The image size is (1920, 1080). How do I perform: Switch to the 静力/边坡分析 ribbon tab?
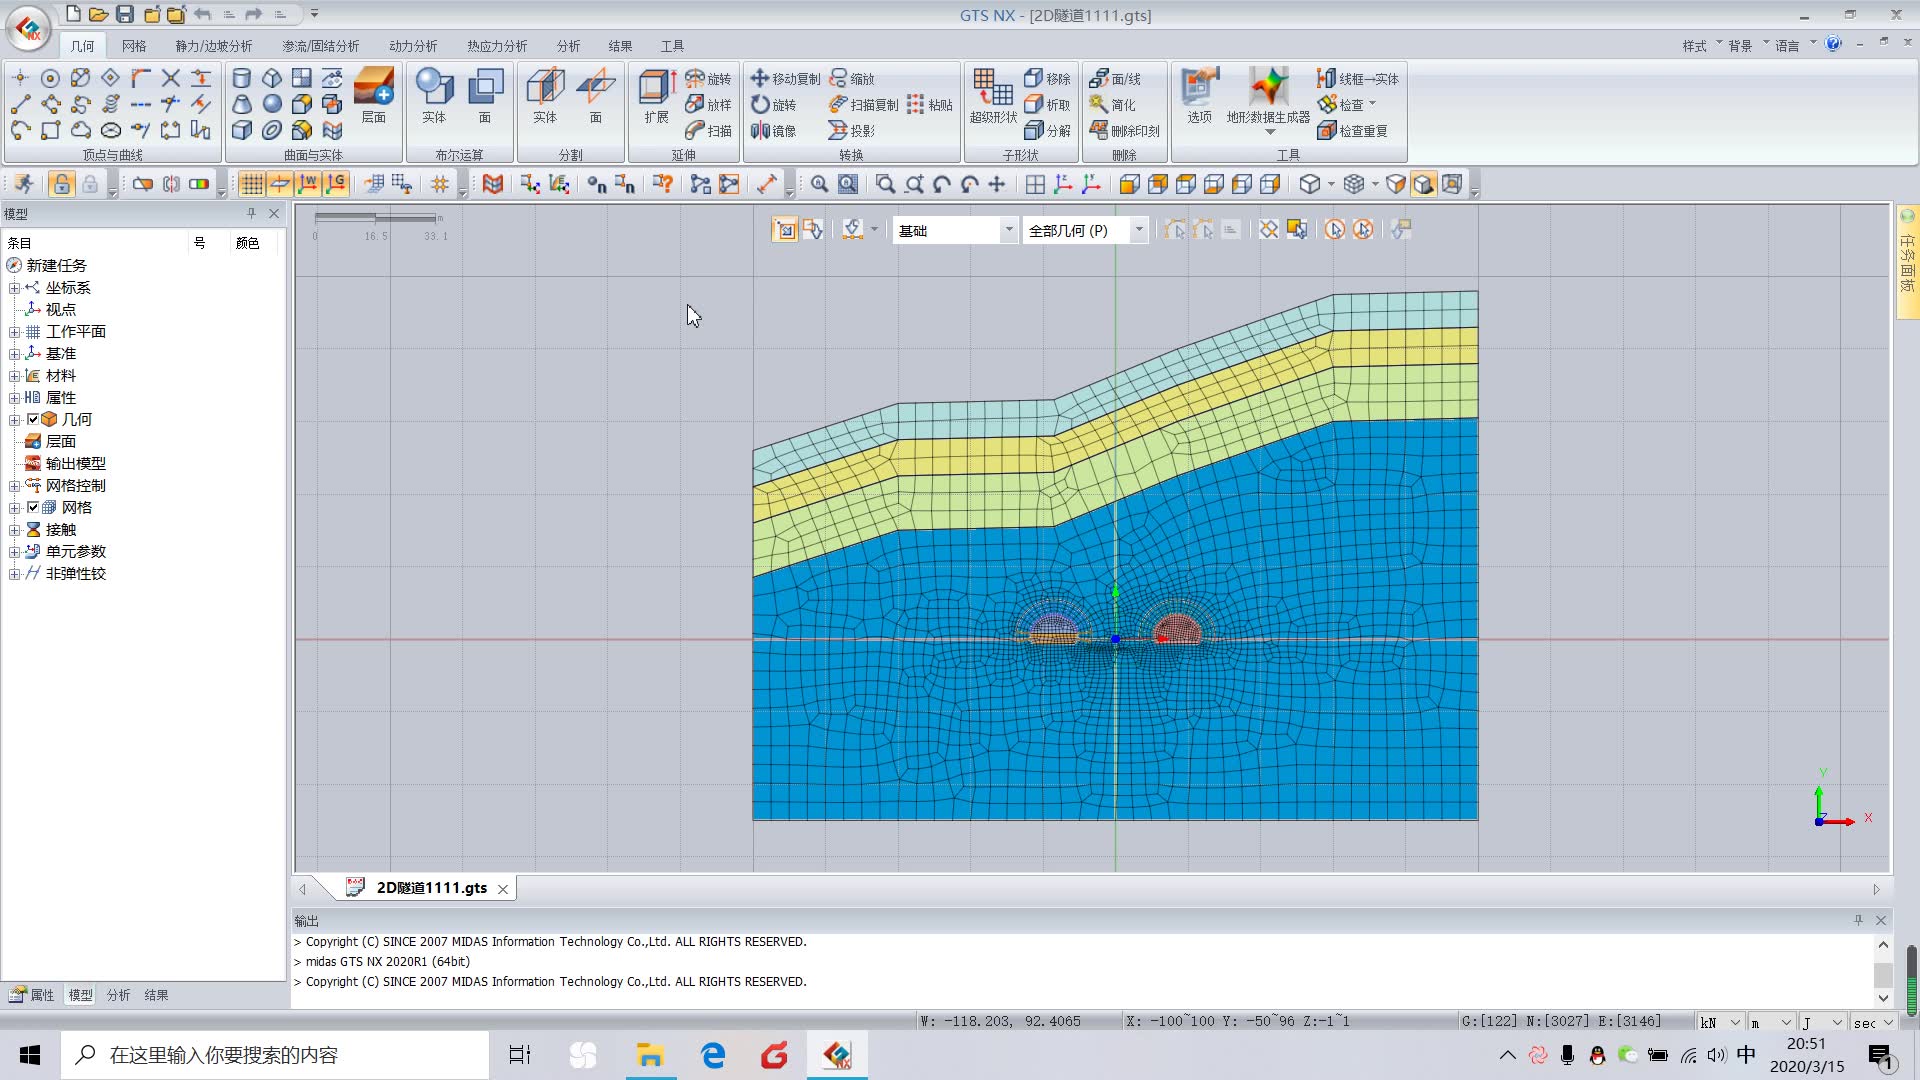click(213, 46)
